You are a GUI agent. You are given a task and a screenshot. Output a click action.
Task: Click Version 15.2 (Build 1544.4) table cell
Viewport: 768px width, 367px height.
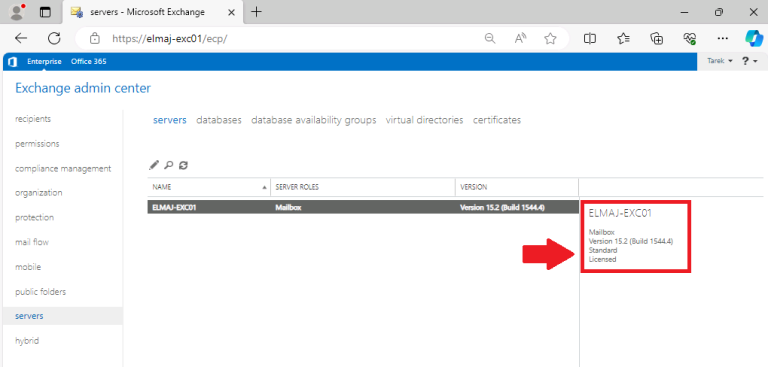coord(502,207)
